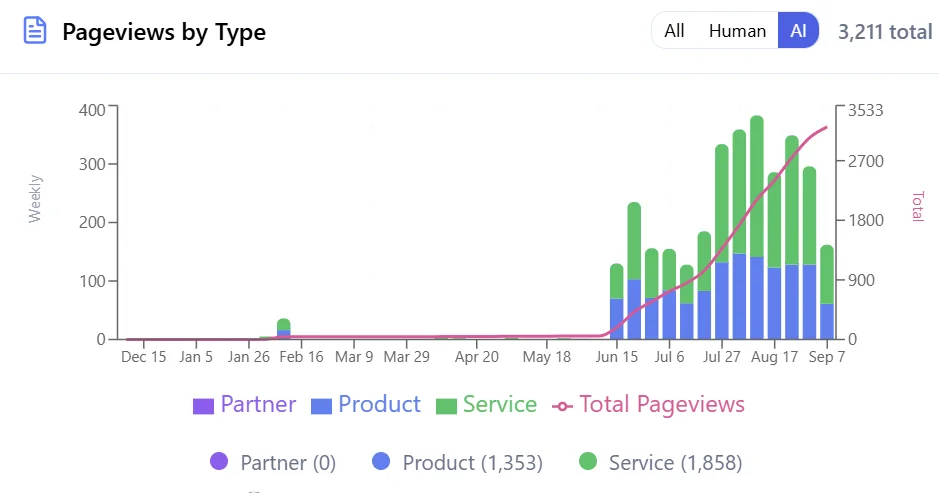Click the 3,211 total text
The image size is (939, 493).
[x=885, y=31]
